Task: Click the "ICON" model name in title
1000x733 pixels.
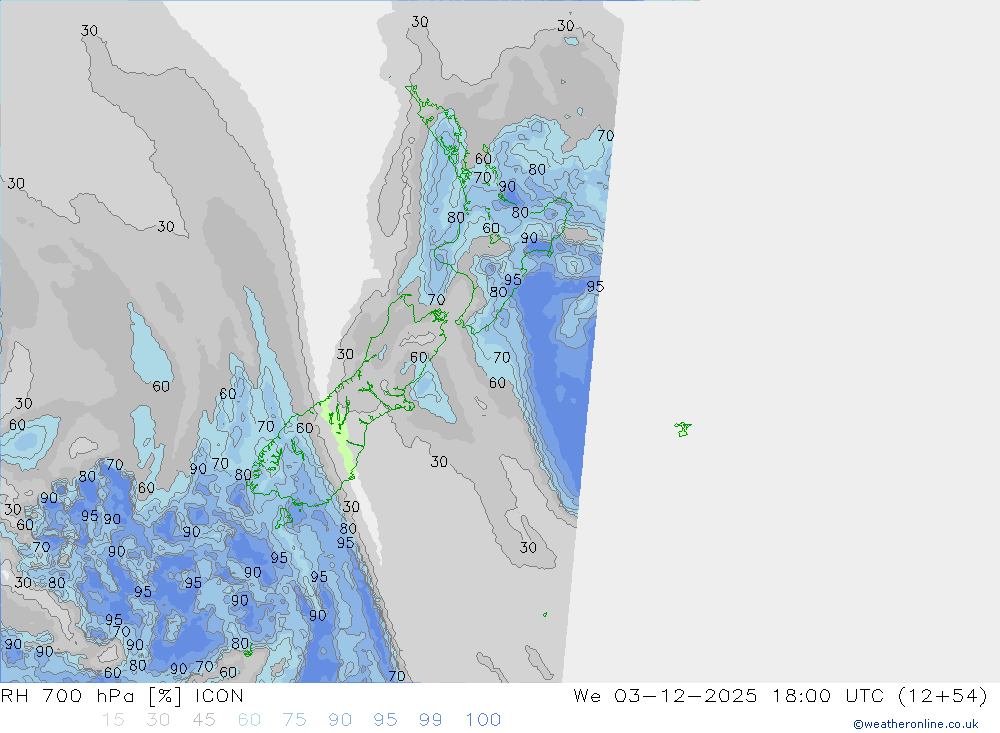Action: tap(219, 696)
